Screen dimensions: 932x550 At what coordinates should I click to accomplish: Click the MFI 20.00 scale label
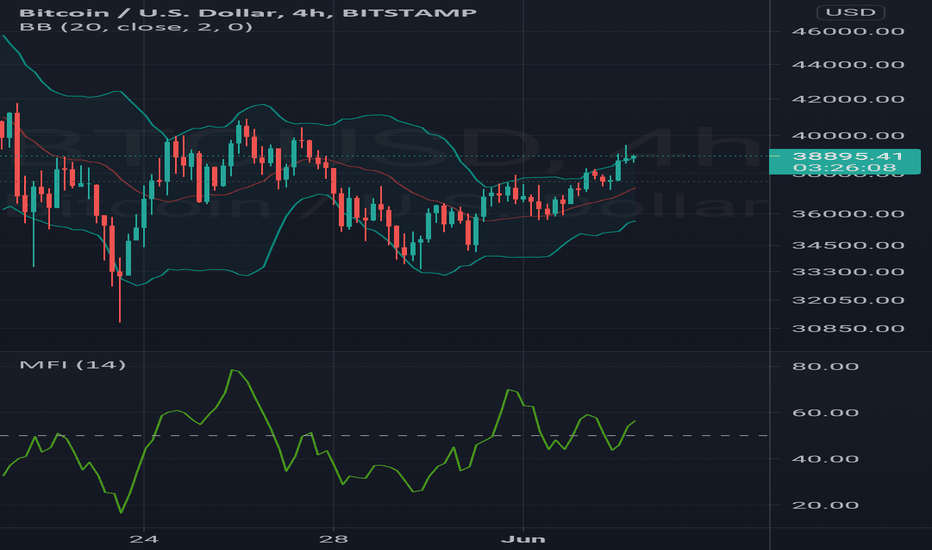click(x=825, y=505)
